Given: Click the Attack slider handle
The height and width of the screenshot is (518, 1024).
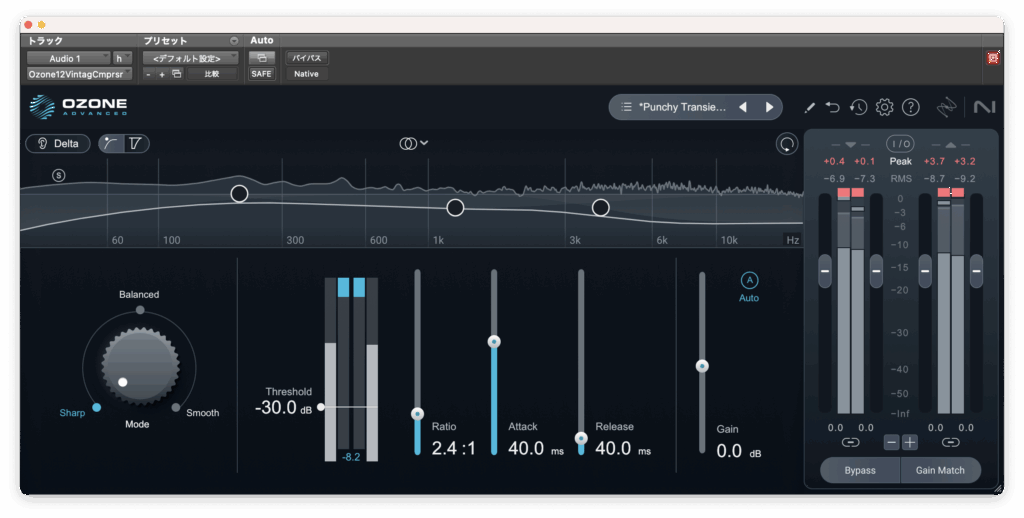Looking at the screenshot, I should click(493, 342).
